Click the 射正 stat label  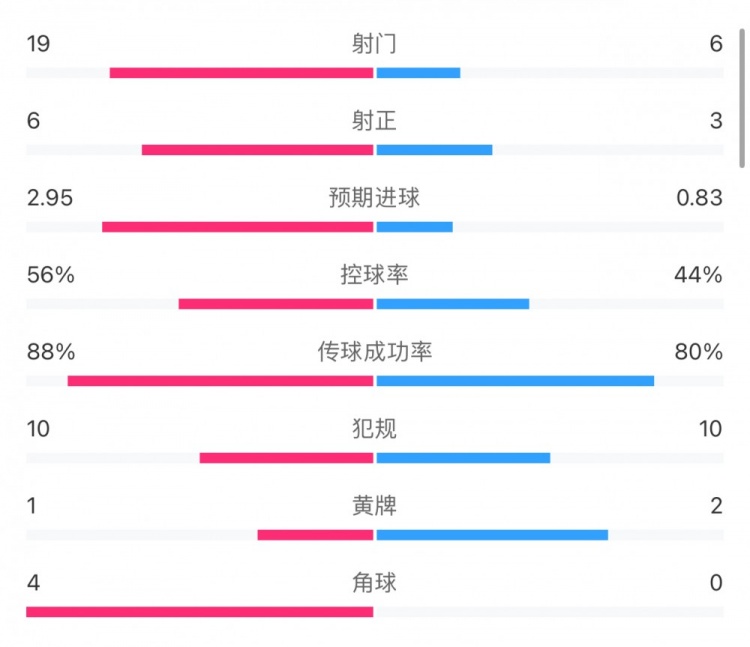tap(374, 120)
